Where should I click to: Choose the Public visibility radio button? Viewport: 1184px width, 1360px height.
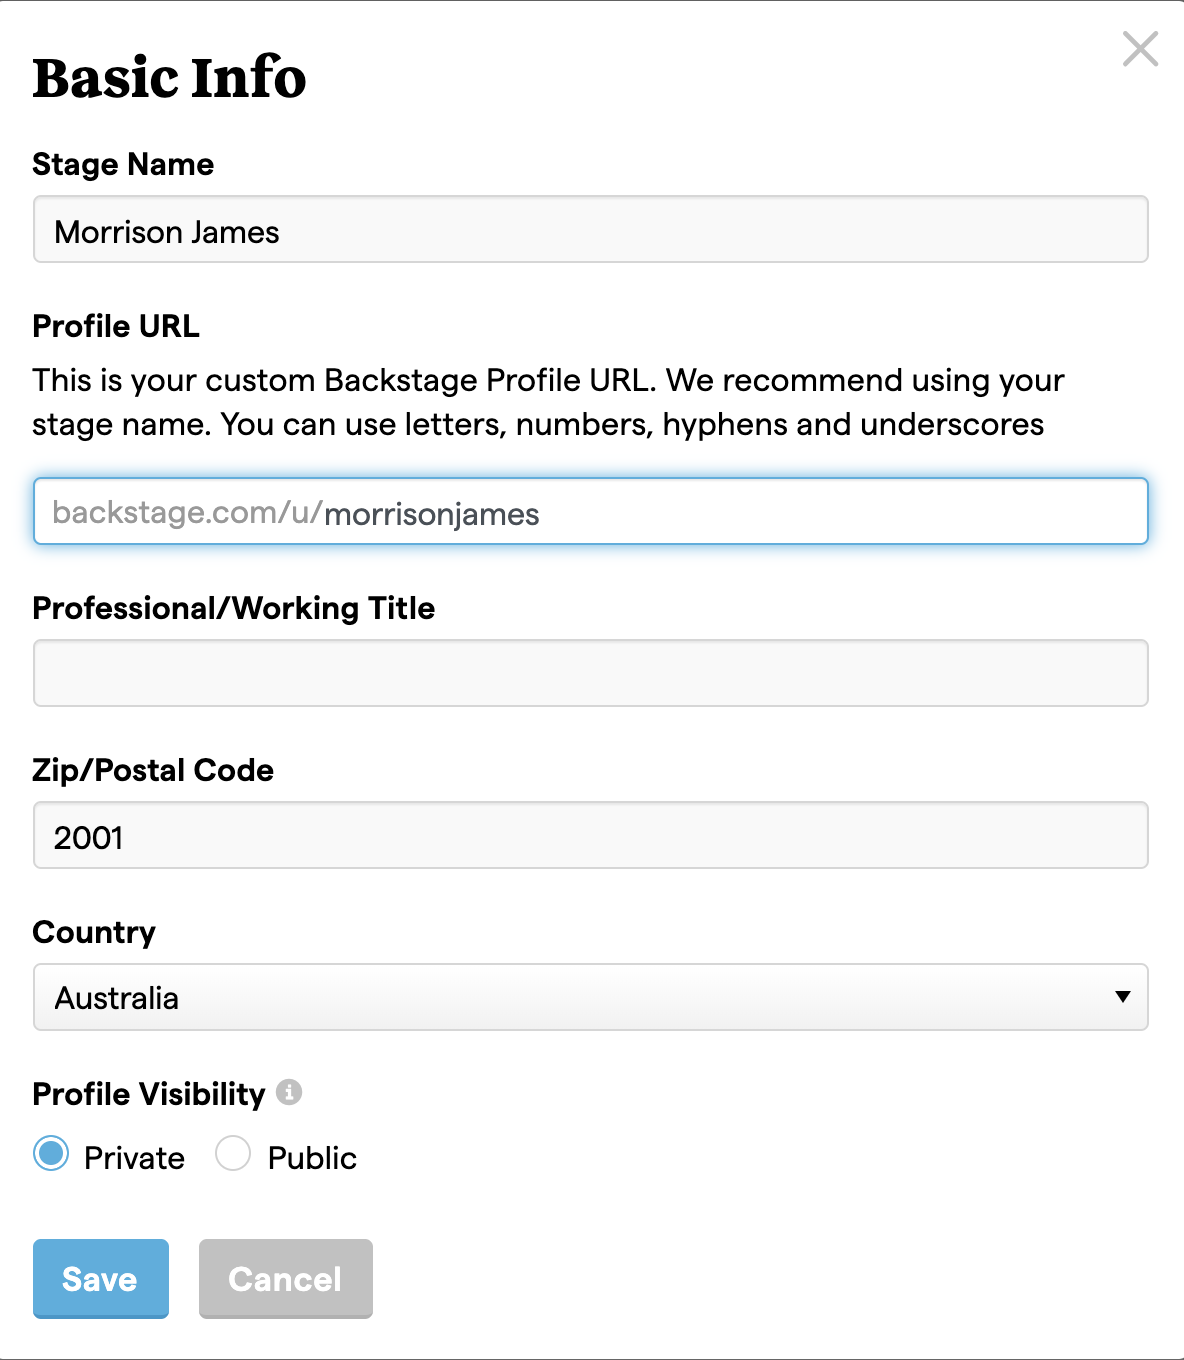point(233,1154)
